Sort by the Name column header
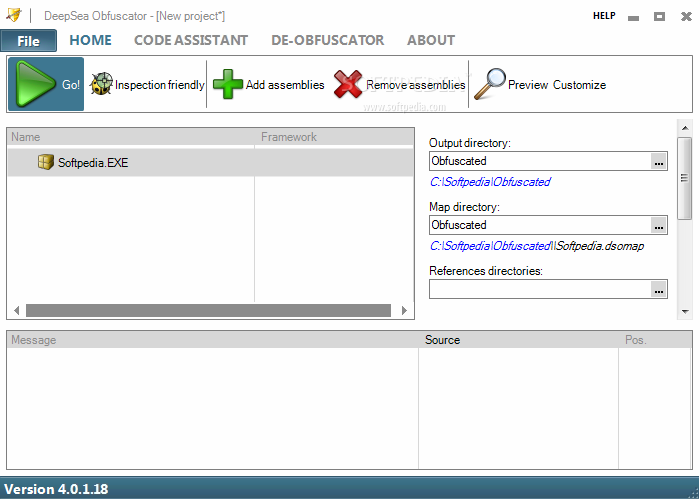700x500 pixels. pyautogui.click(x=131, y=137)
